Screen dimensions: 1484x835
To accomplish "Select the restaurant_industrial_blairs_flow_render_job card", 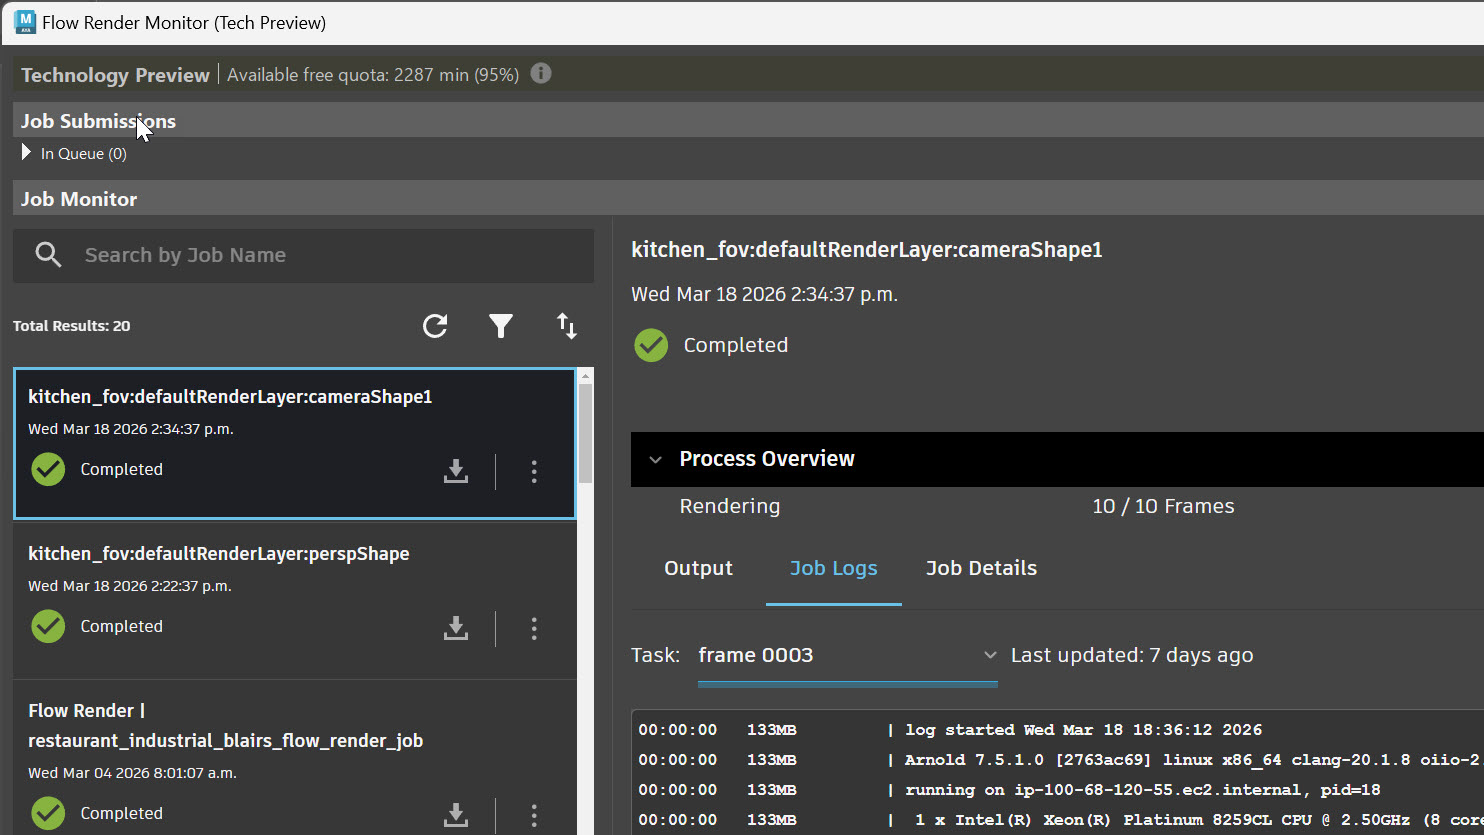I will coord(295,758).
